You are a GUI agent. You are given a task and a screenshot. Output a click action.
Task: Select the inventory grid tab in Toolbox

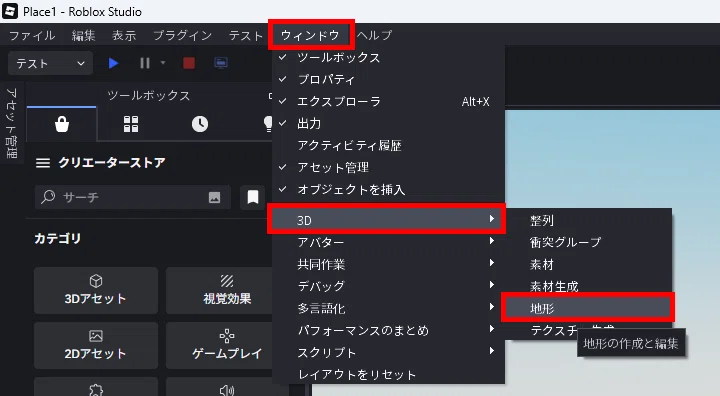(x=131, y=124)
